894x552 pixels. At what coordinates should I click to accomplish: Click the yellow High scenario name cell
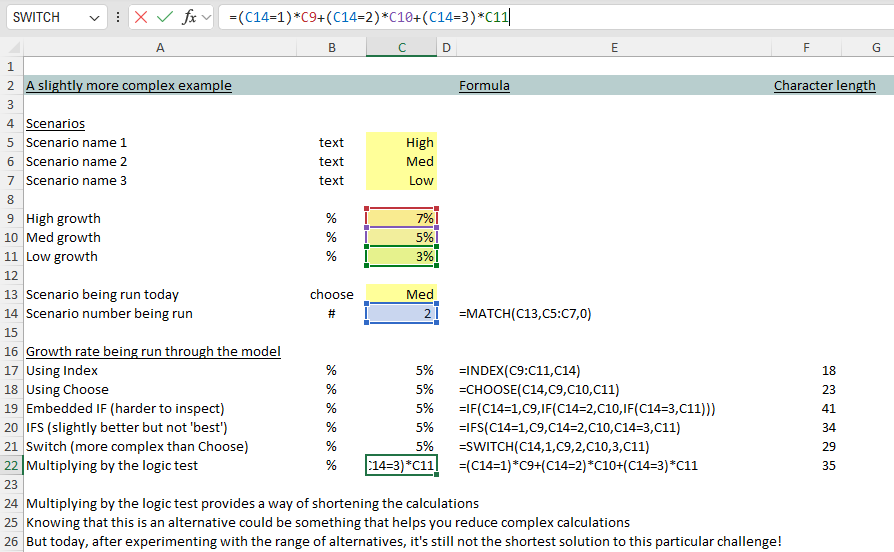401,143
